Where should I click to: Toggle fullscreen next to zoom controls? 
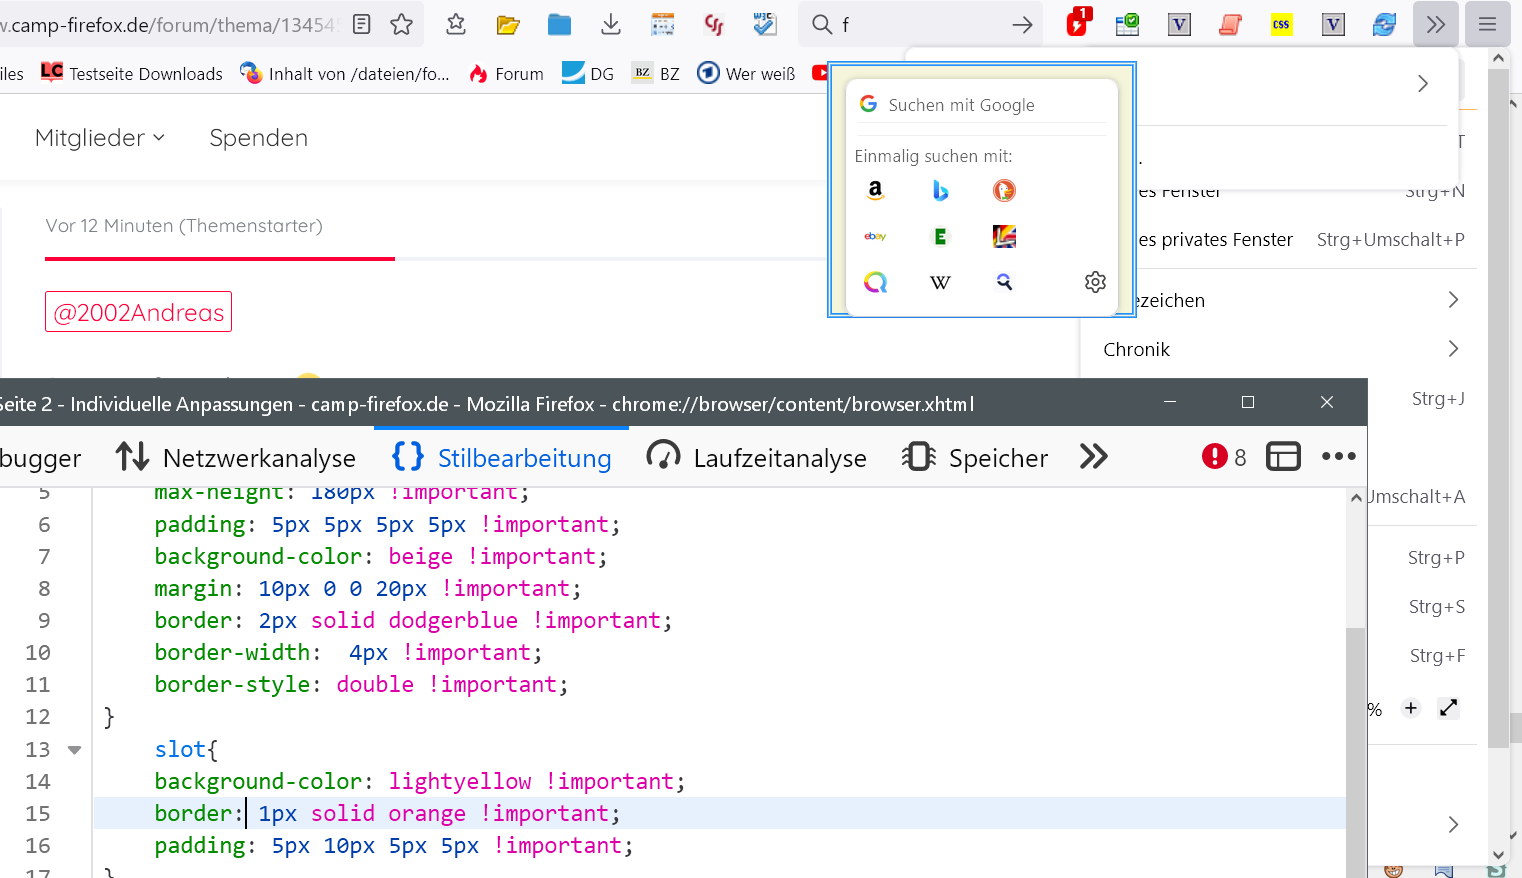click(1448, 708)
